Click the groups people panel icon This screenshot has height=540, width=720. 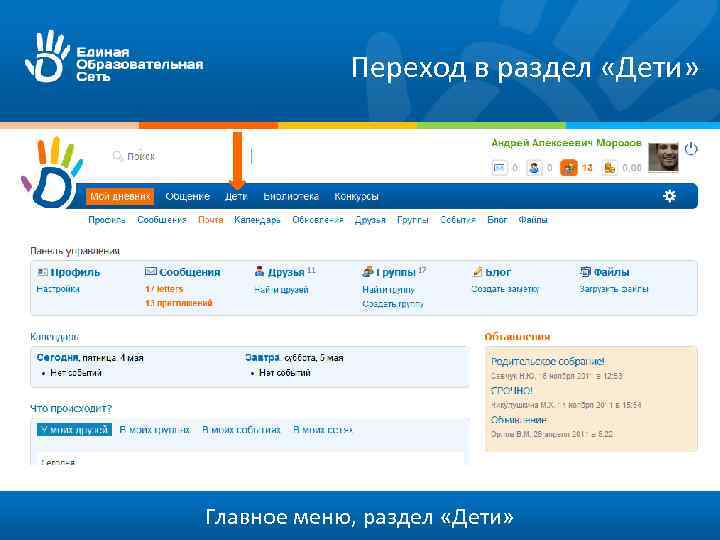click(x=368, y=272)
